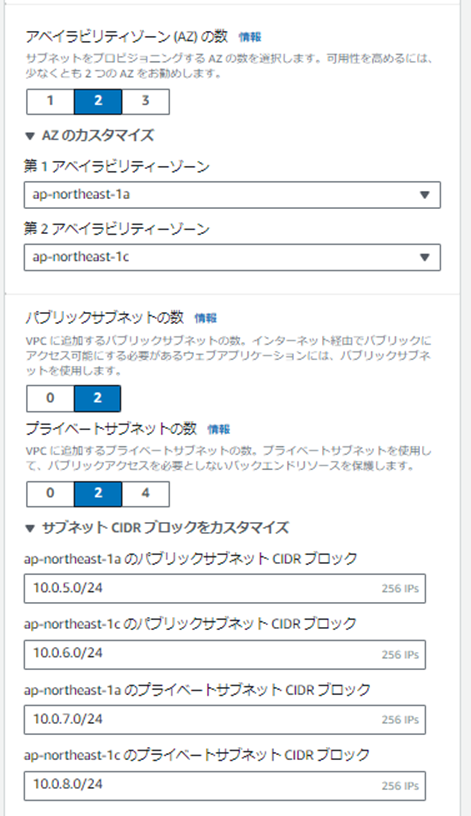The height and width of the screenshot is (816, 471).
Task: Click the 10.0.7.0/24 private subnet CIDR field
Action: pyautogui.click(x=225, y=720)
